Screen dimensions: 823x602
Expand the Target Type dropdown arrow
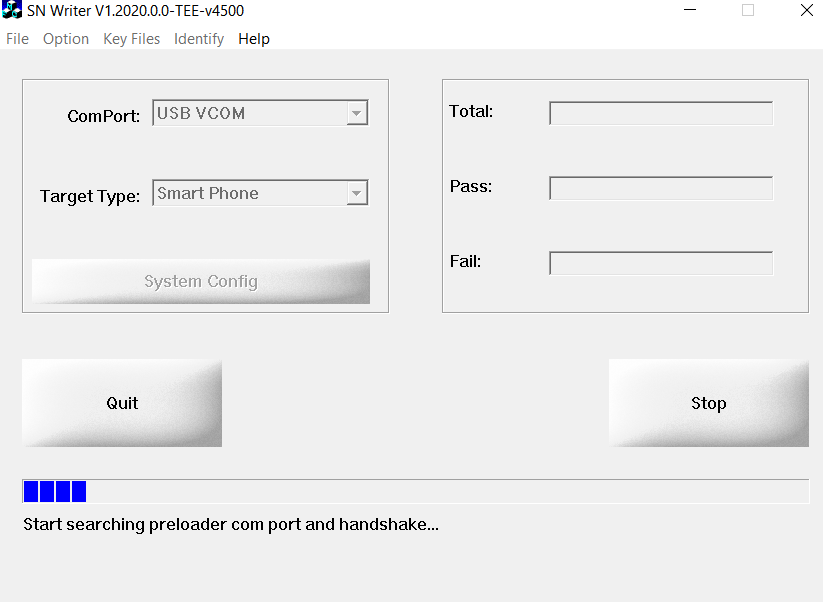[356, 193]
